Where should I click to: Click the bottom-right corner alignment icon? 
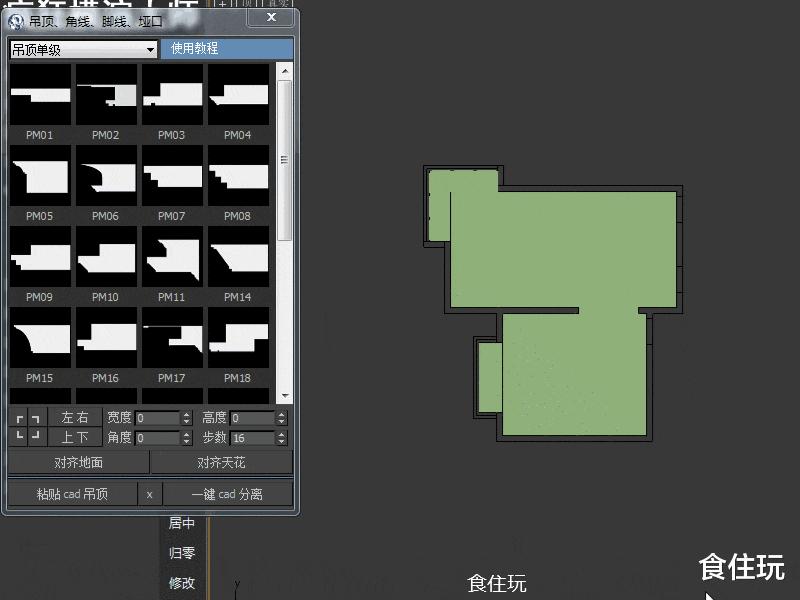click(x=36, y=435)
